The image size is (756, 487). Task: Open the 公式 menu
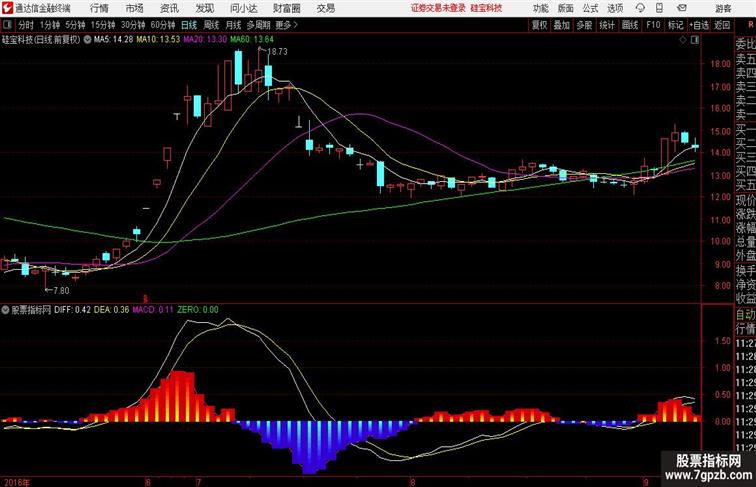coord(590,8)
